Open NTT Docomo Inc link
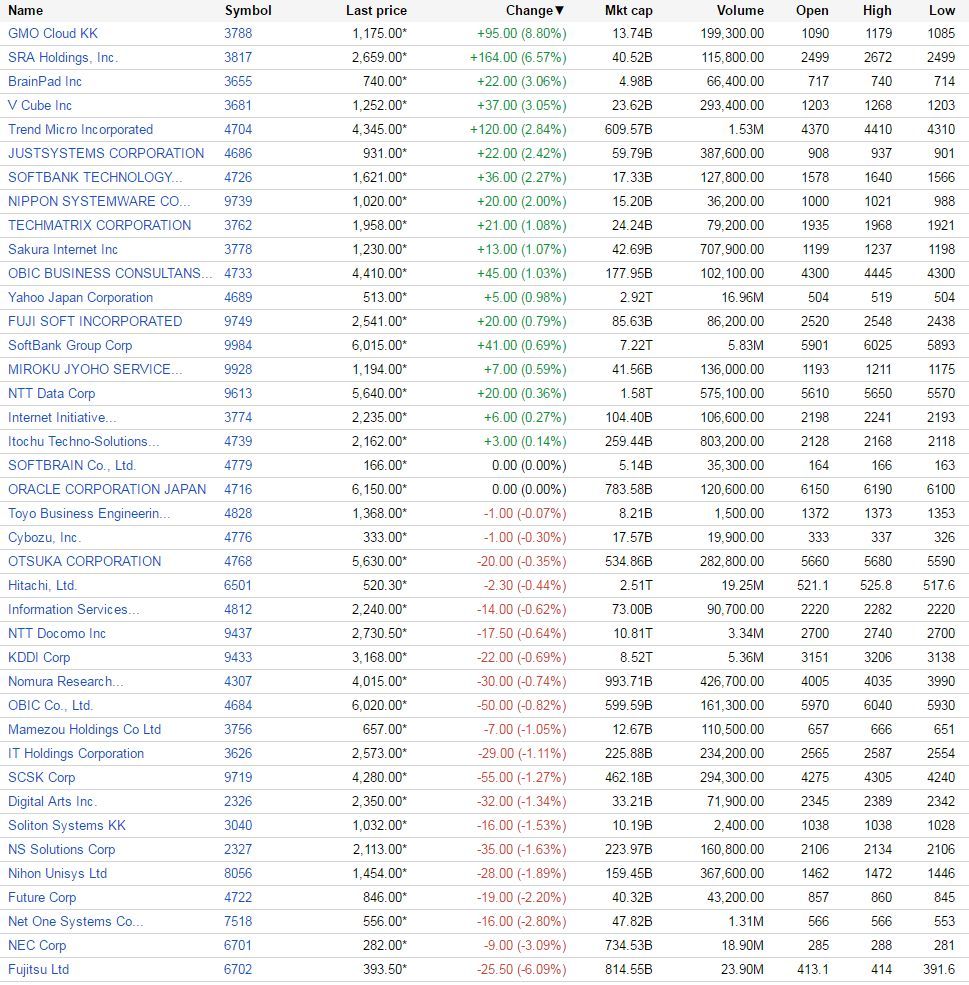969x985 pixels. tap(57, 634)
